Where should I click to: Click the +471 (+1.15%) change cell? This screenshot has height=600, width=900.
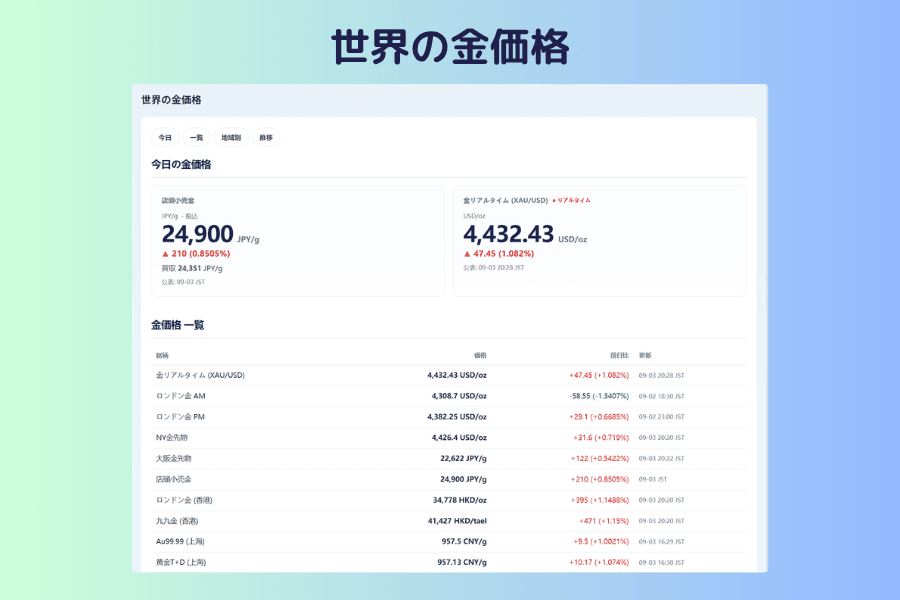coord(604,521)
